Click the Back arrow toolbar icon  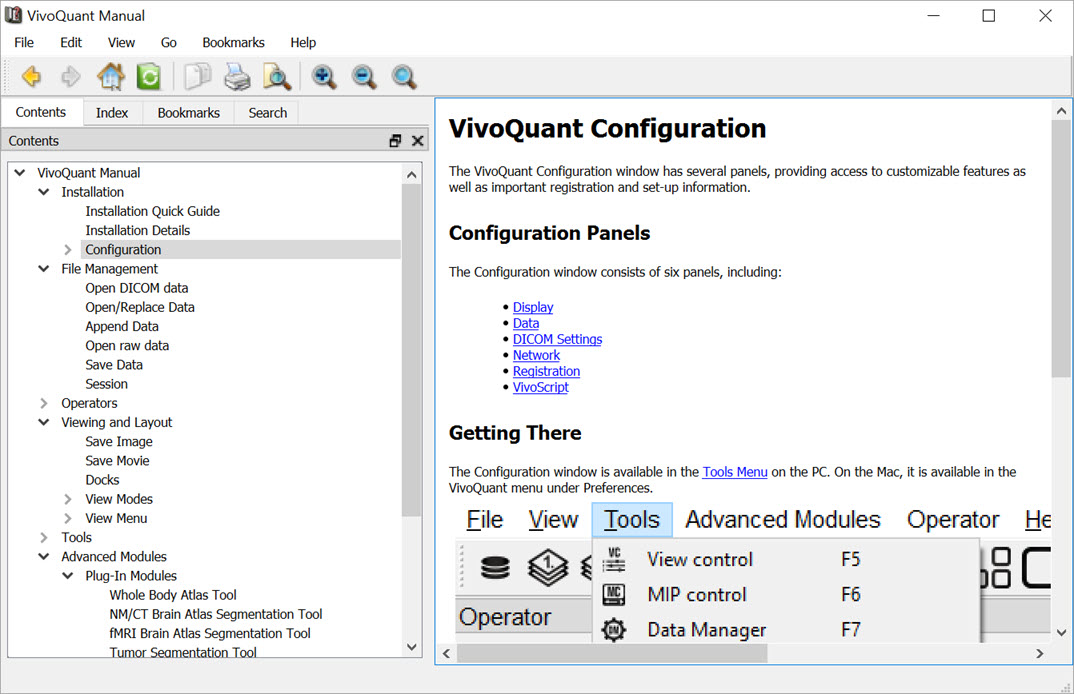coord(31,77)
